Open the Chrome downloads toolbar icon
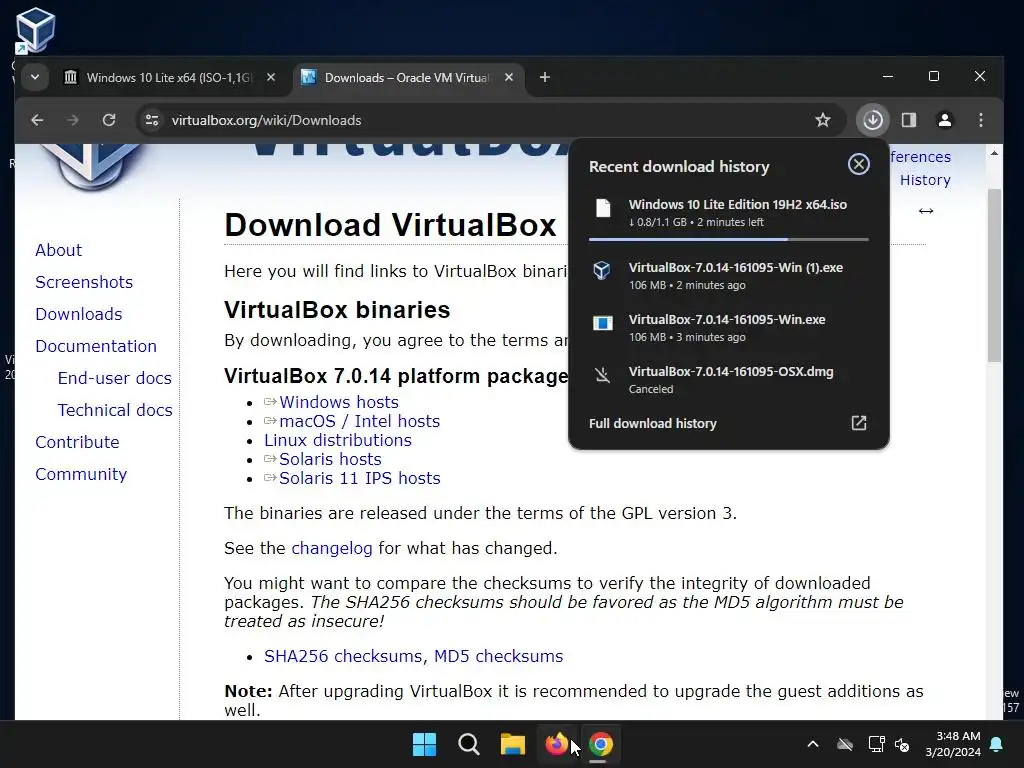 click(872, 120)
